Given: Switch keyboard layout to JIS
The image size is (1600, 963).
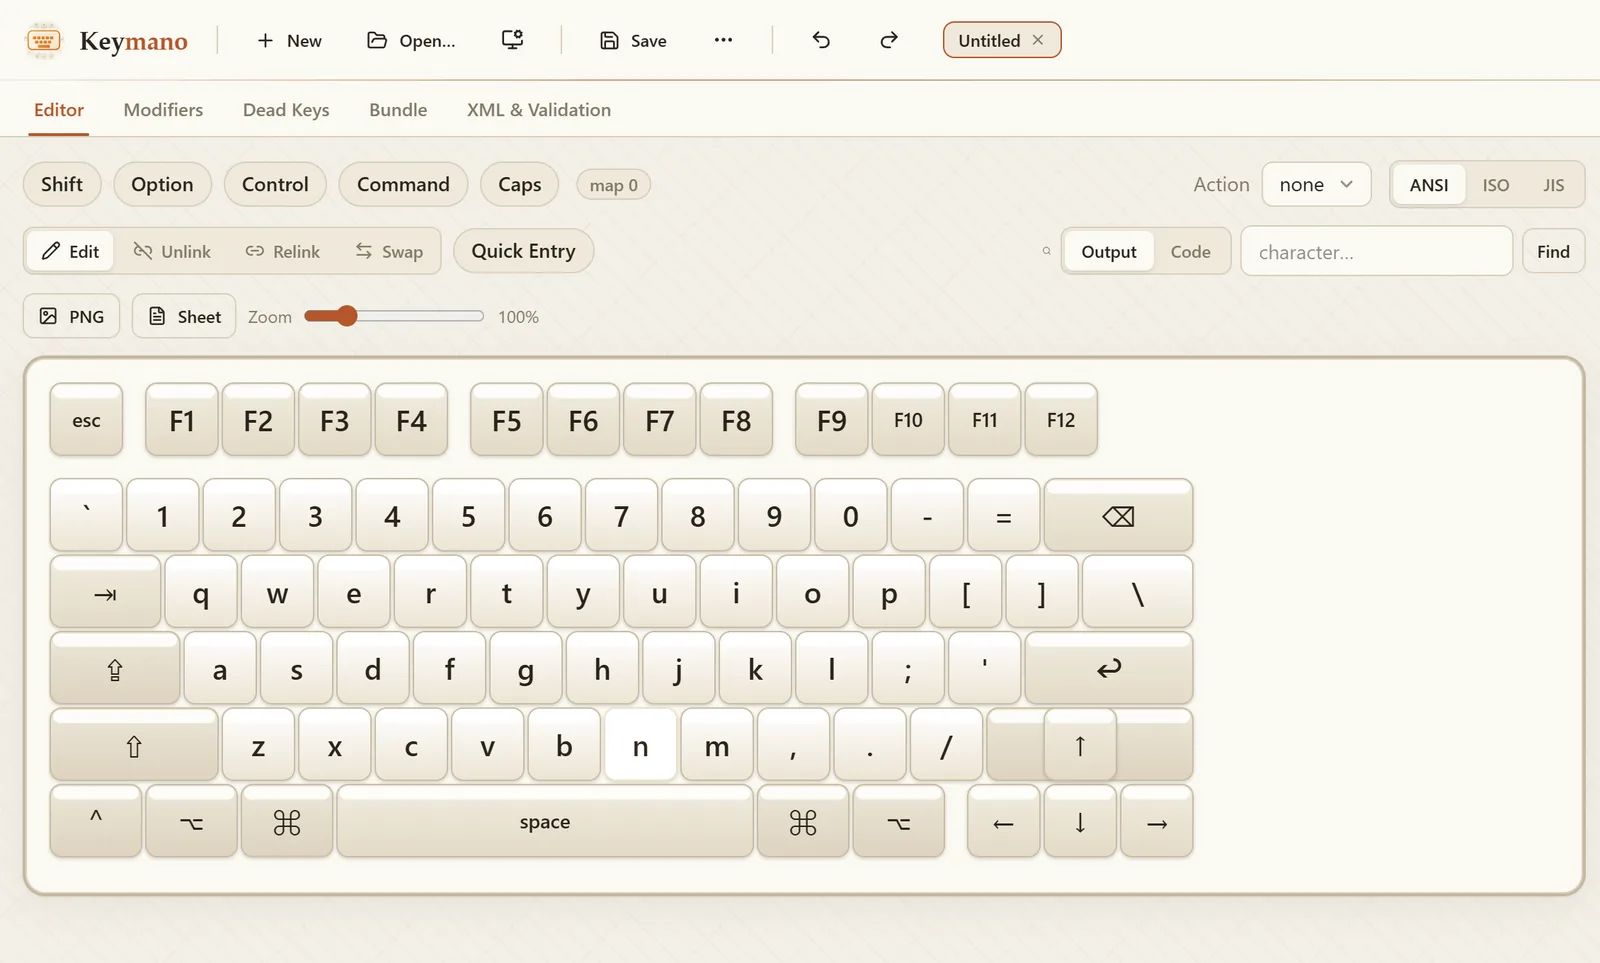Looking at the screenshot, I should (x=1553, y=185).
